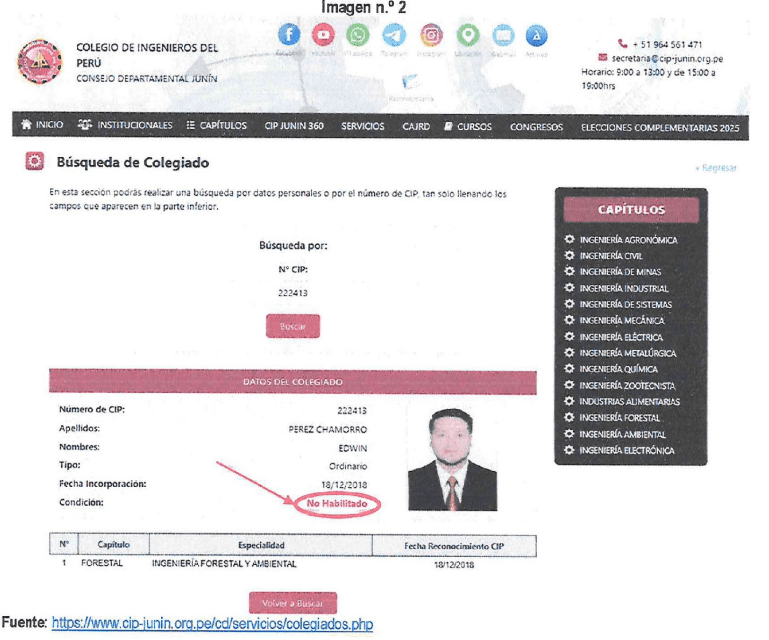Click the green location pin icon
Screen dimensions: 769x640
click(468, 35)
